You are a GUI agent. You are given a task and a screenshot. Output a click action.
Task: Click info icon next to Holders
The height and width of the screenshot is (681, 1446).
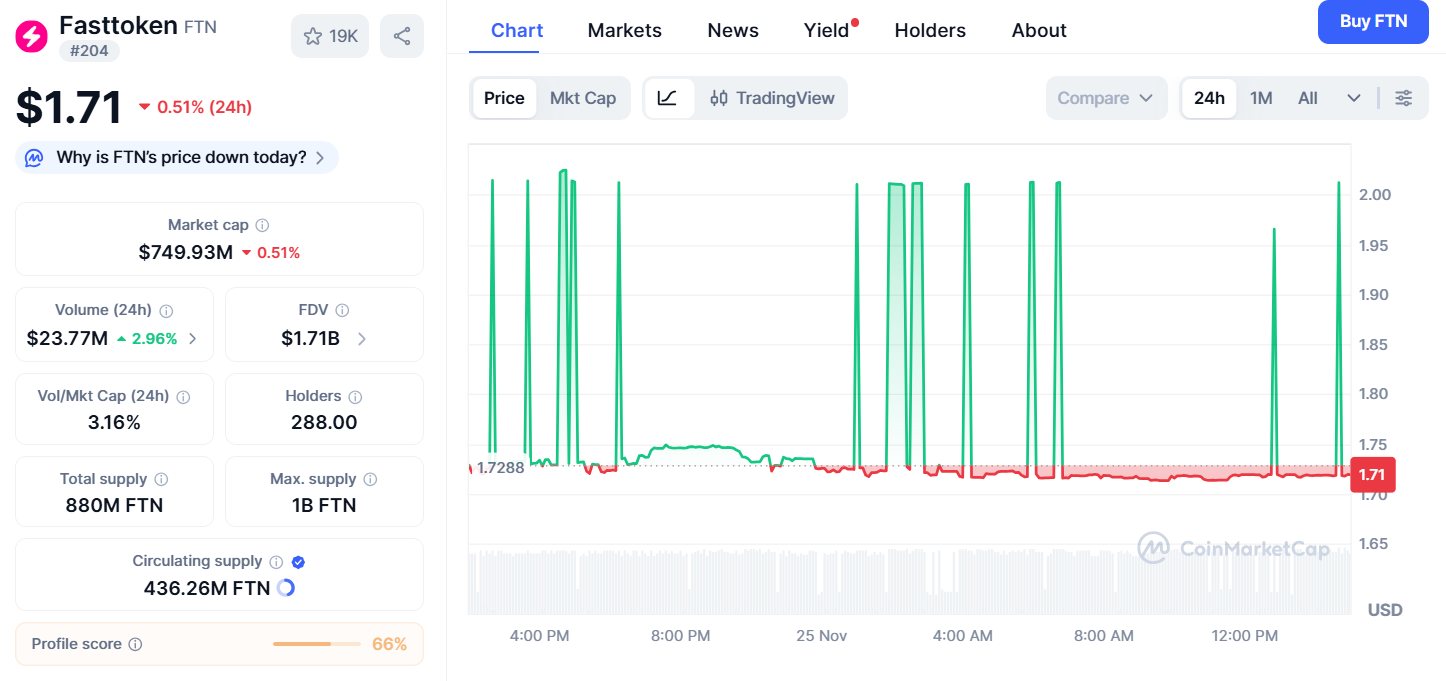pyautogui.click(x=355, y=397)
